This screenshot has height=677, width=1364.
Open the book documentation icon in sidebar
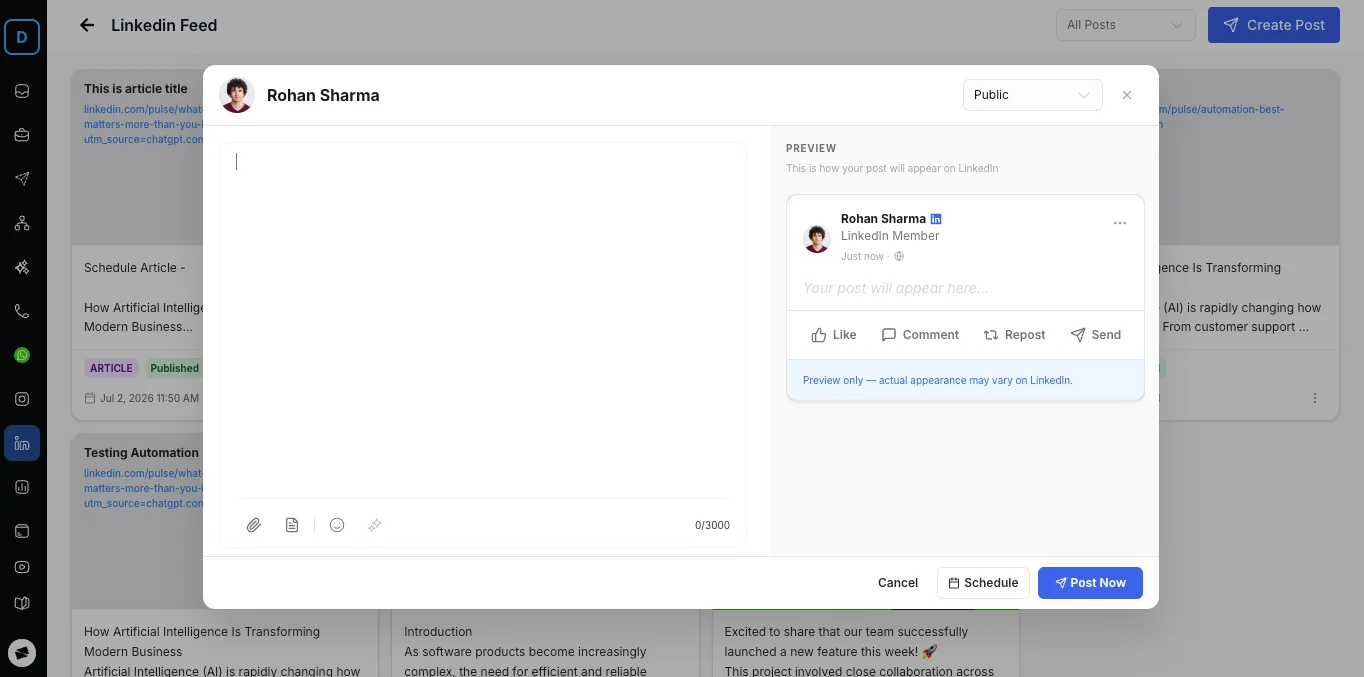[22, 603]
